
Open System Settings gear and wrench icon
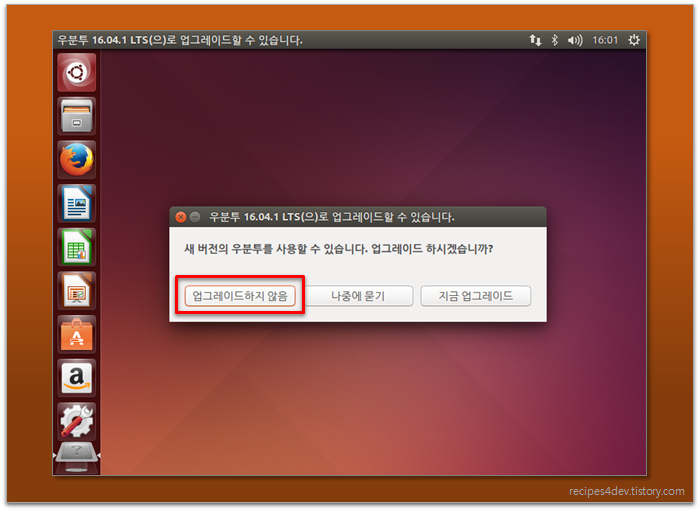(x=76, y=421)
